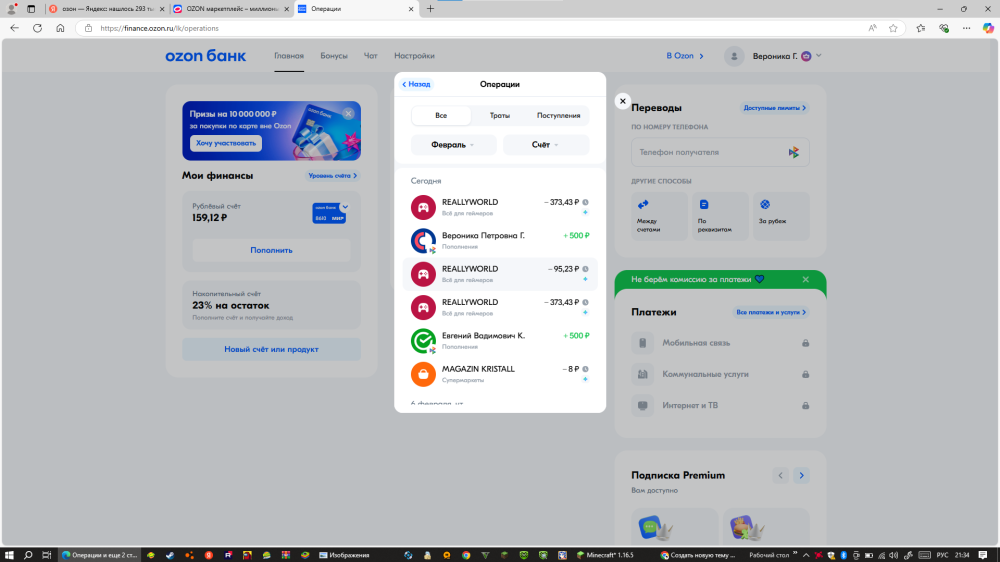Open Главная in Ozon bank navigation

289,55
